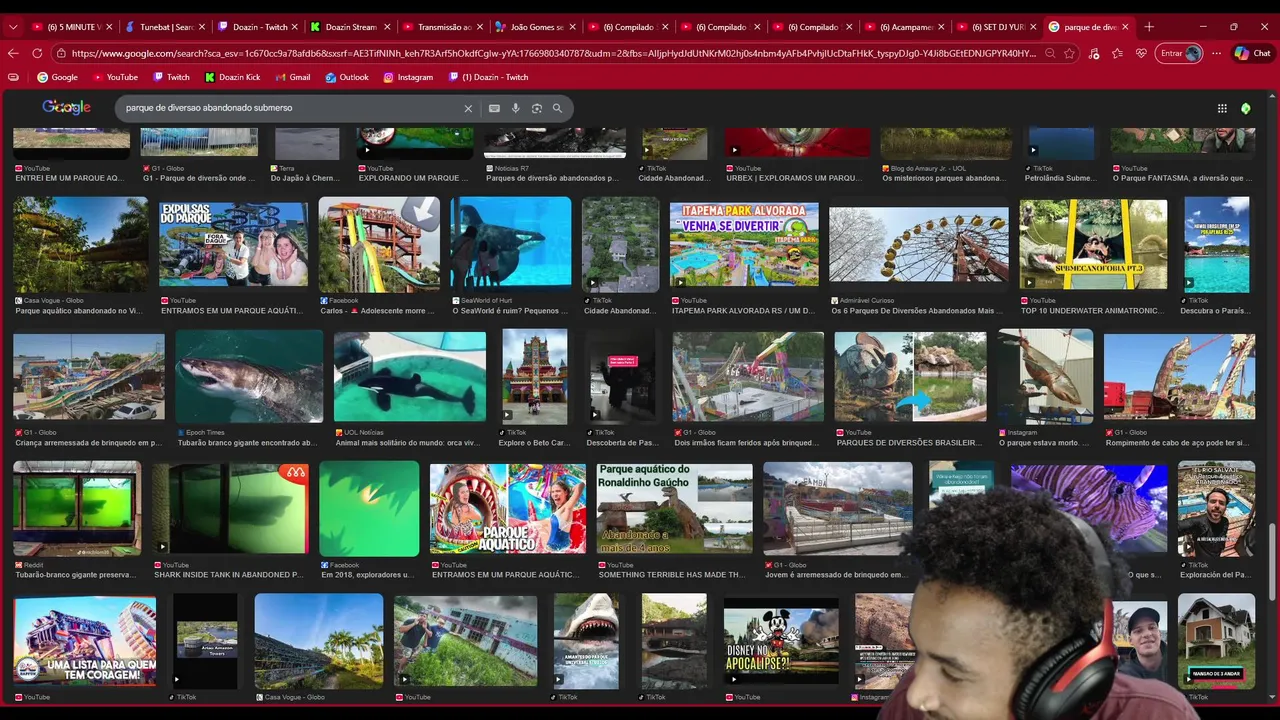Image resolution: width=1280 pixels, height=720 pixels.
Task: Open the Twitch bookmark
Action: click(171, 77)
